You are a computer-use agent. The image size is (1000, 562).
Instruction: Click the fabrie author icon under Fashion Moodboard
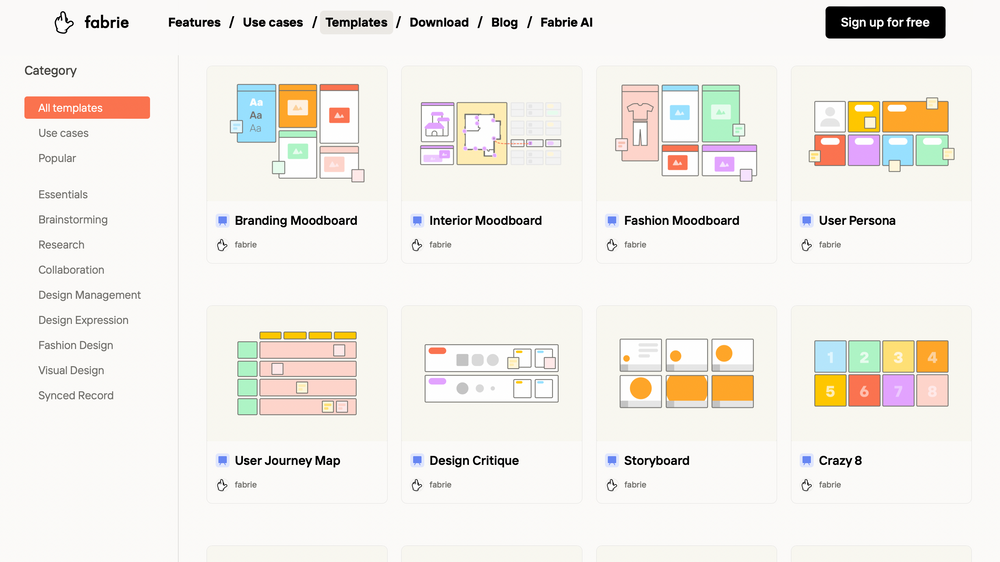612,245
